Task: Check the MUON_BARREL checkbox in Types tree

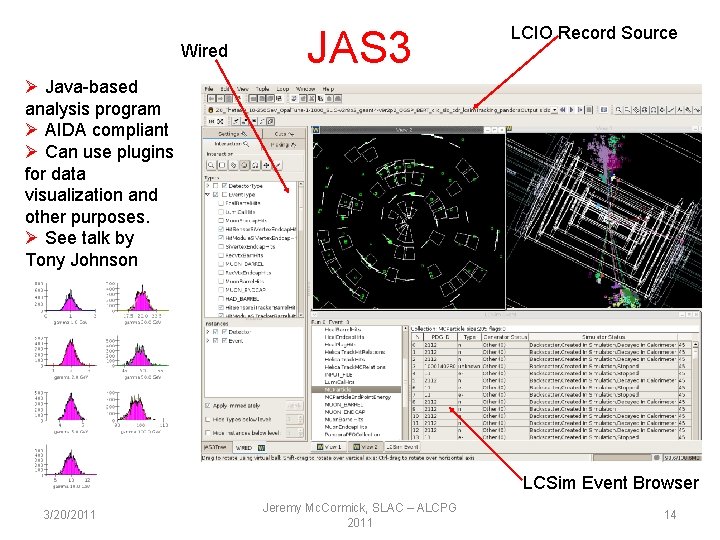Action: point(221,264)
